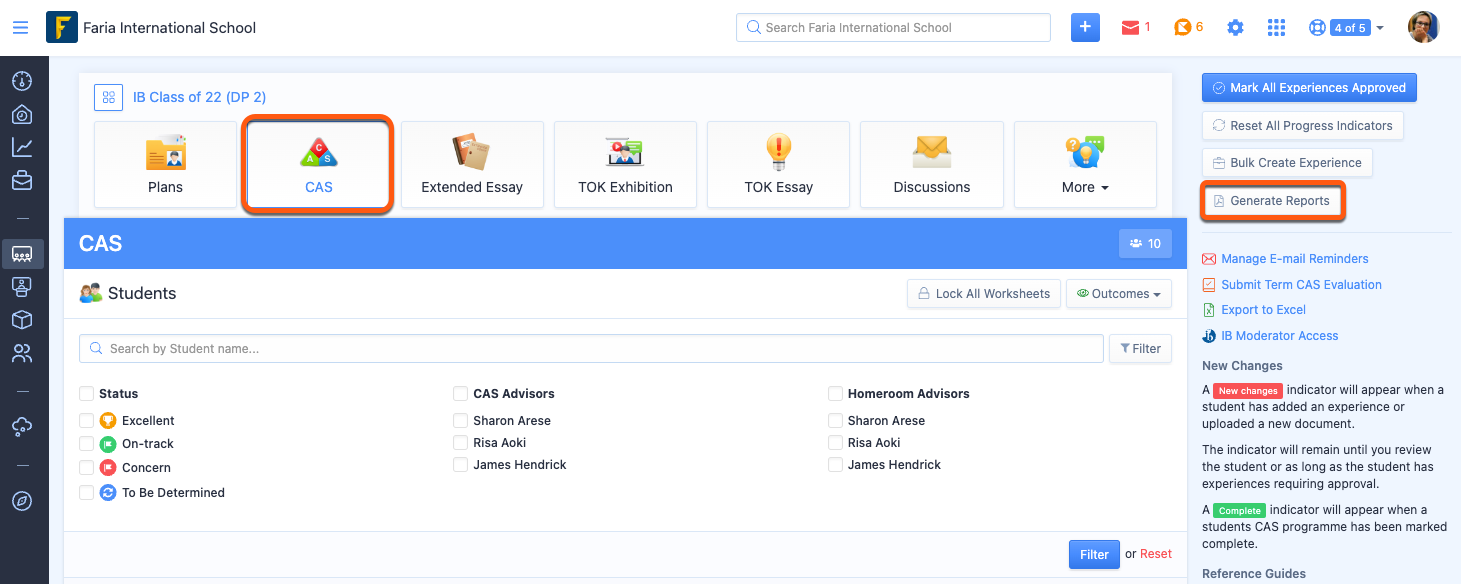Select the CAS tab

coord(319,165)
